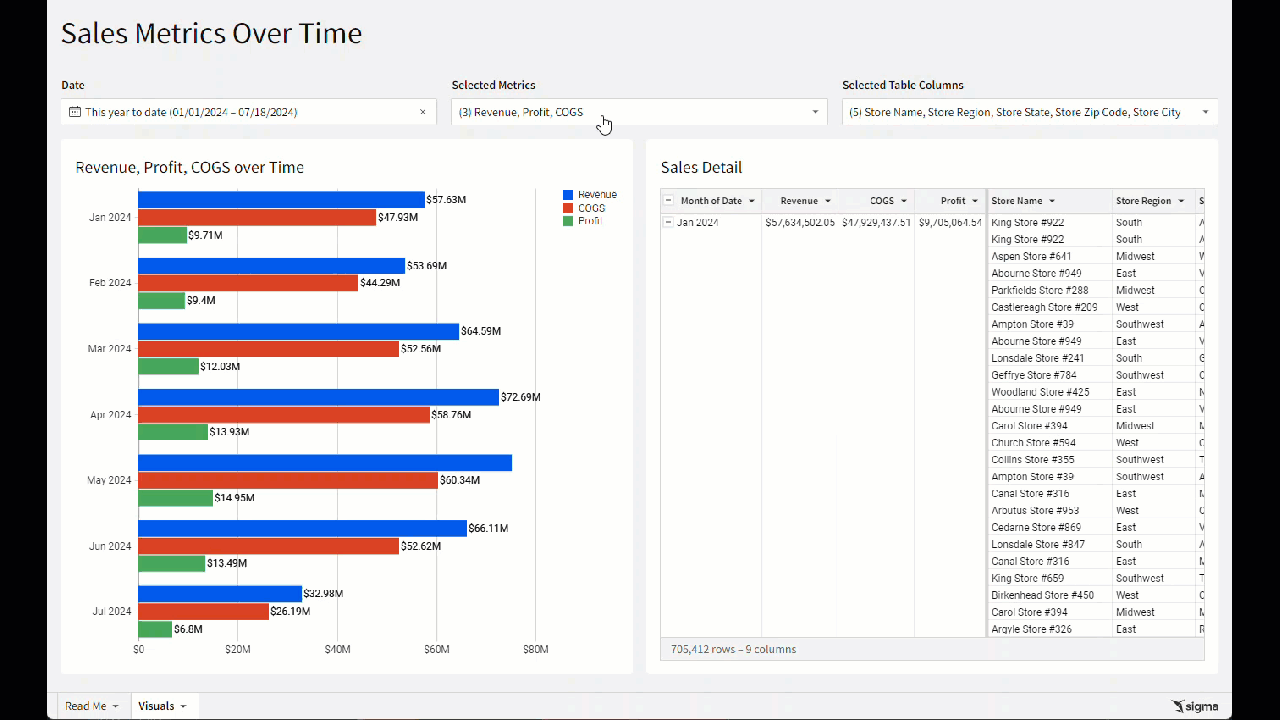Viewport: 1280px width, 720px height.
Task: Open the Month of Date column menu arrow
Action: 752,201
